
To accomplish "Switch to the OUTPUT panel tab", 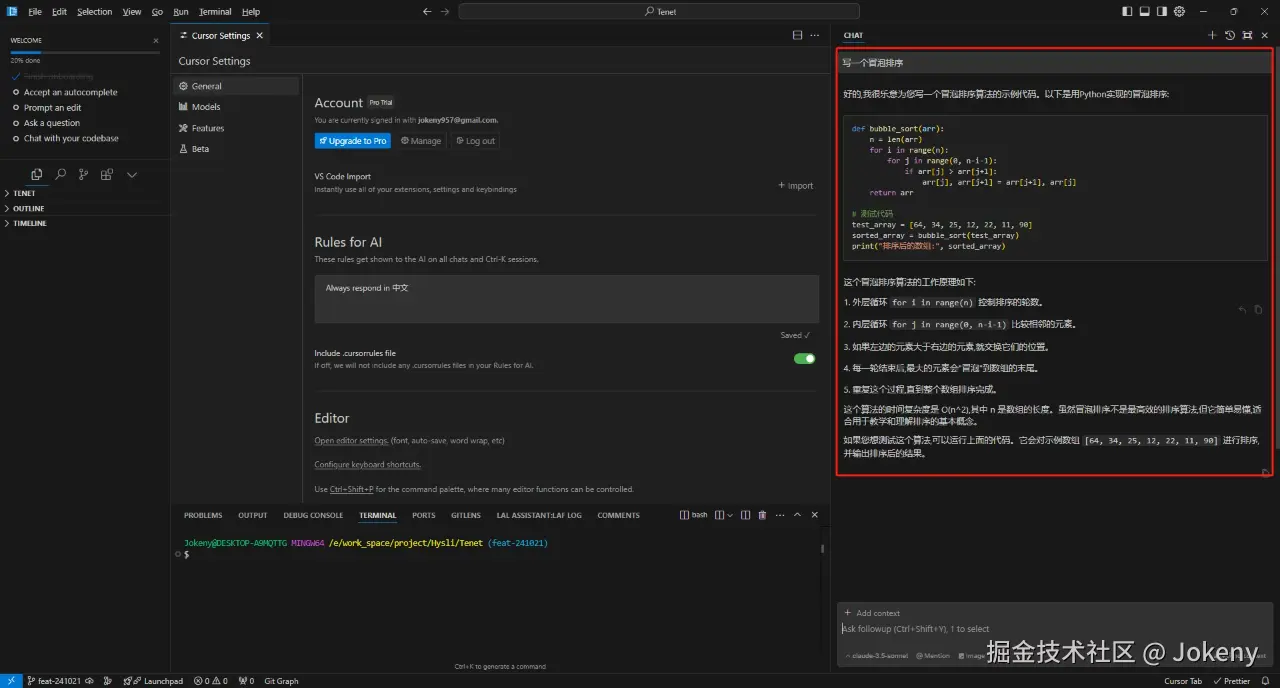I will pyautogui.click(x=253, y=515).
